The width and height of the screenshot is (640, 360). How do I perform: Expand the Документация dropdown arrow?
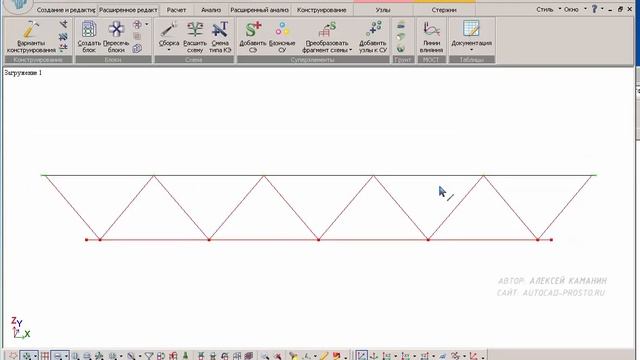pyautogui.click(x=471, y=50)
